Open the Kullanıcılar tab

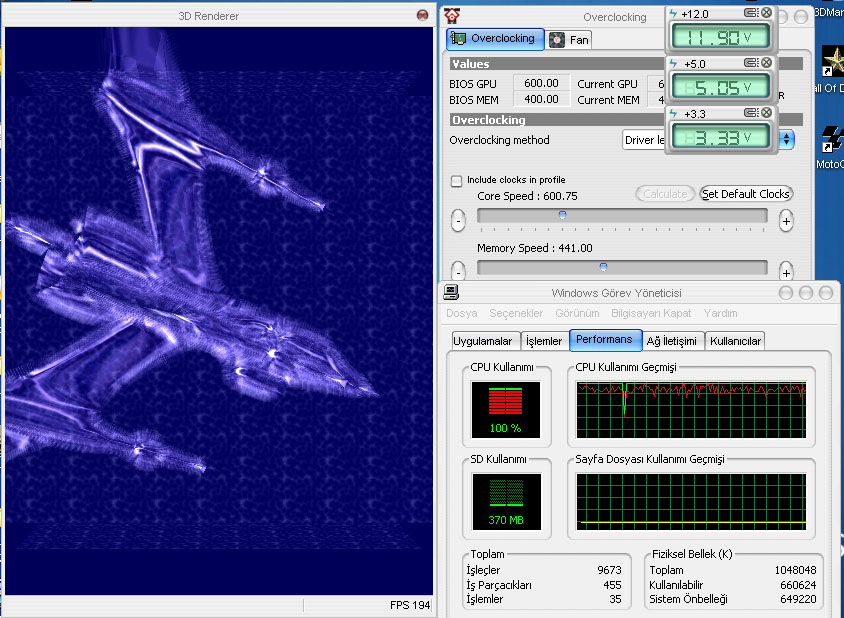coord(735,341)
